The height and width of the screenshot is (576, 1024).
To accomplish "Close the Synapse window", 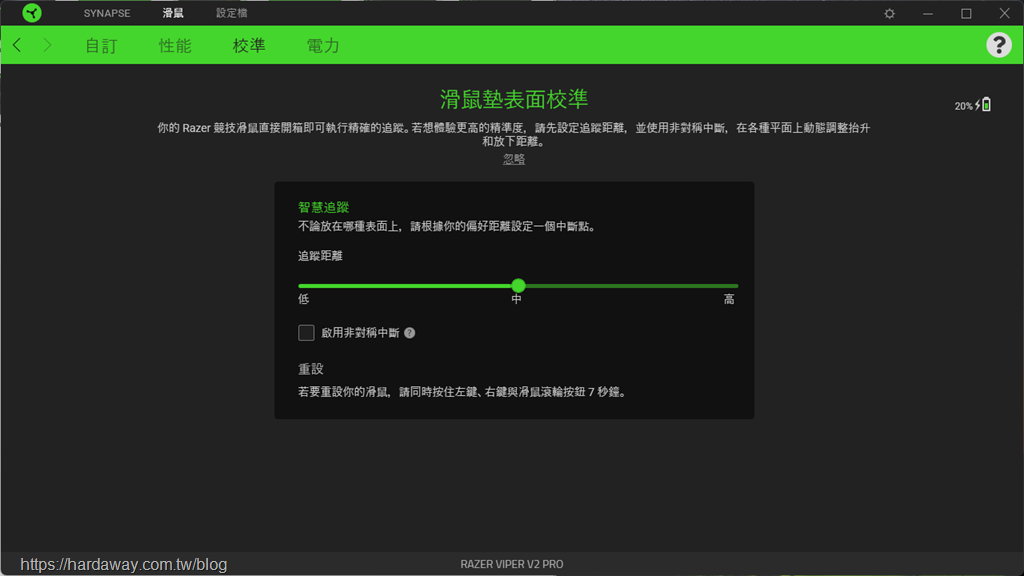I will click(1004, 13).
